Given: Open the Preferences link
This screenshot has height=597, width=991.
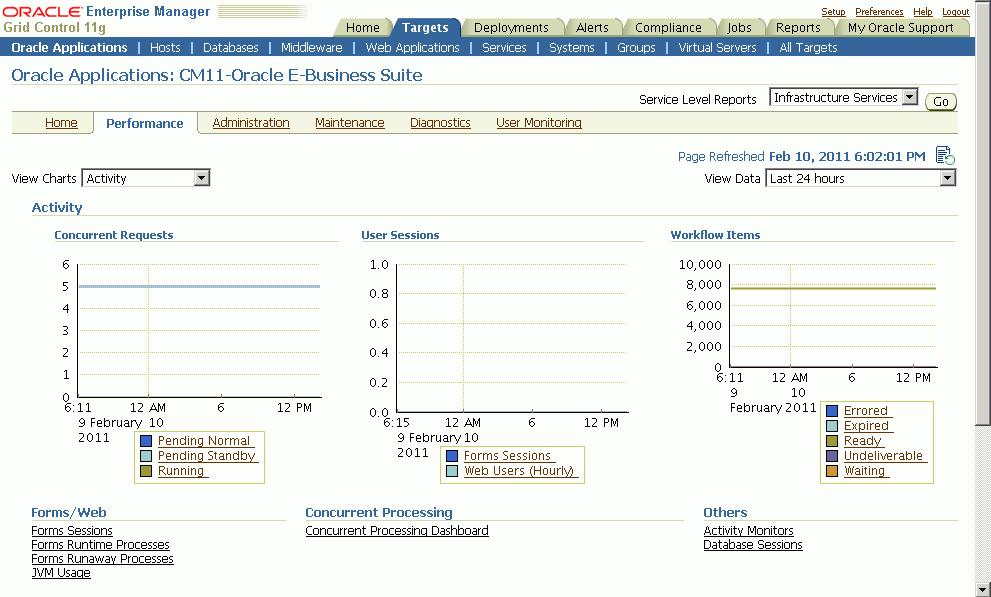Looking at the screenshot, I should pyautogui.click(x=879, y=12).
